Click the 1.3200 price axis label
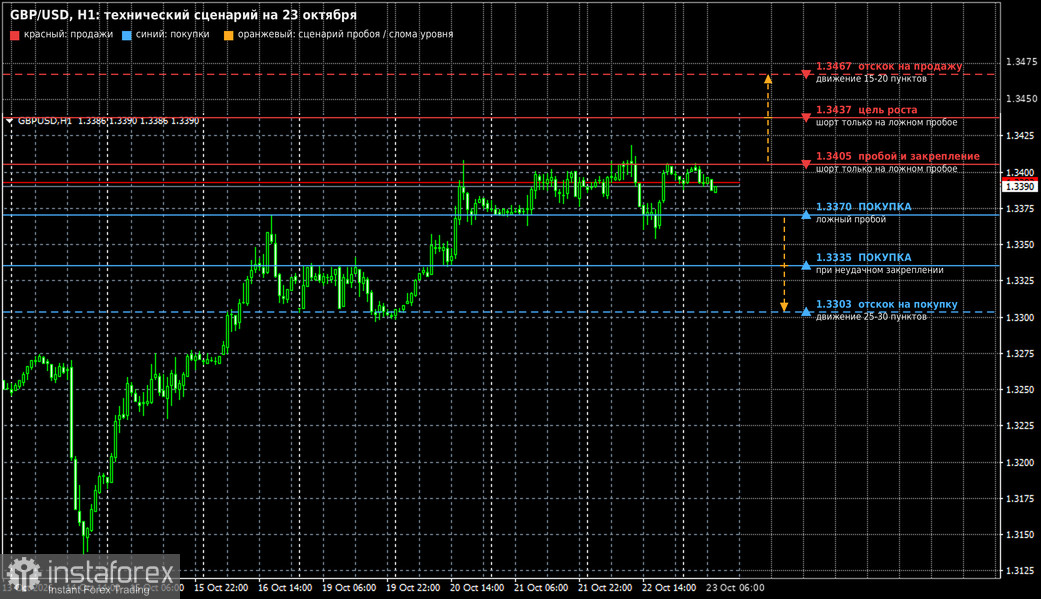1041x599 pixels. pyautogui.click(x=1021, y=462)
